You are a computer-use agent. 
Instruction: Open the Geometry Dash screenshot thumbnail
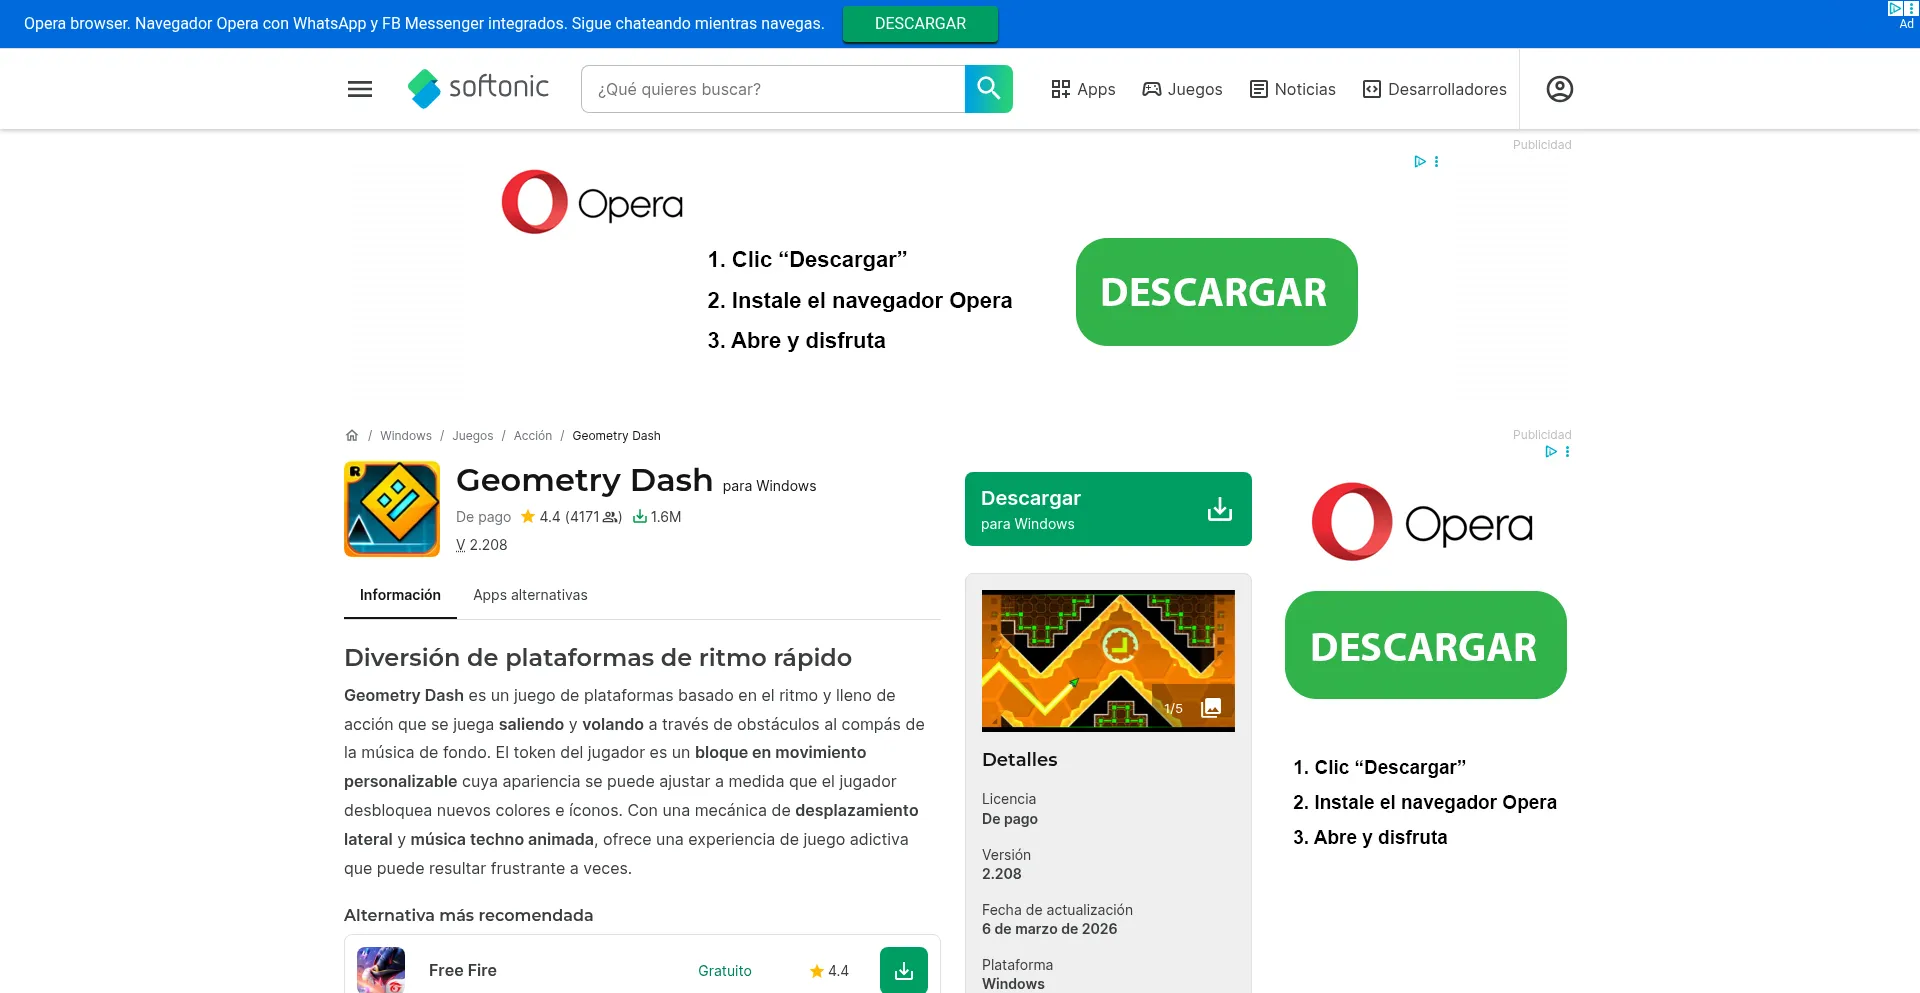pyautogui.click(x=1108, y=660)
